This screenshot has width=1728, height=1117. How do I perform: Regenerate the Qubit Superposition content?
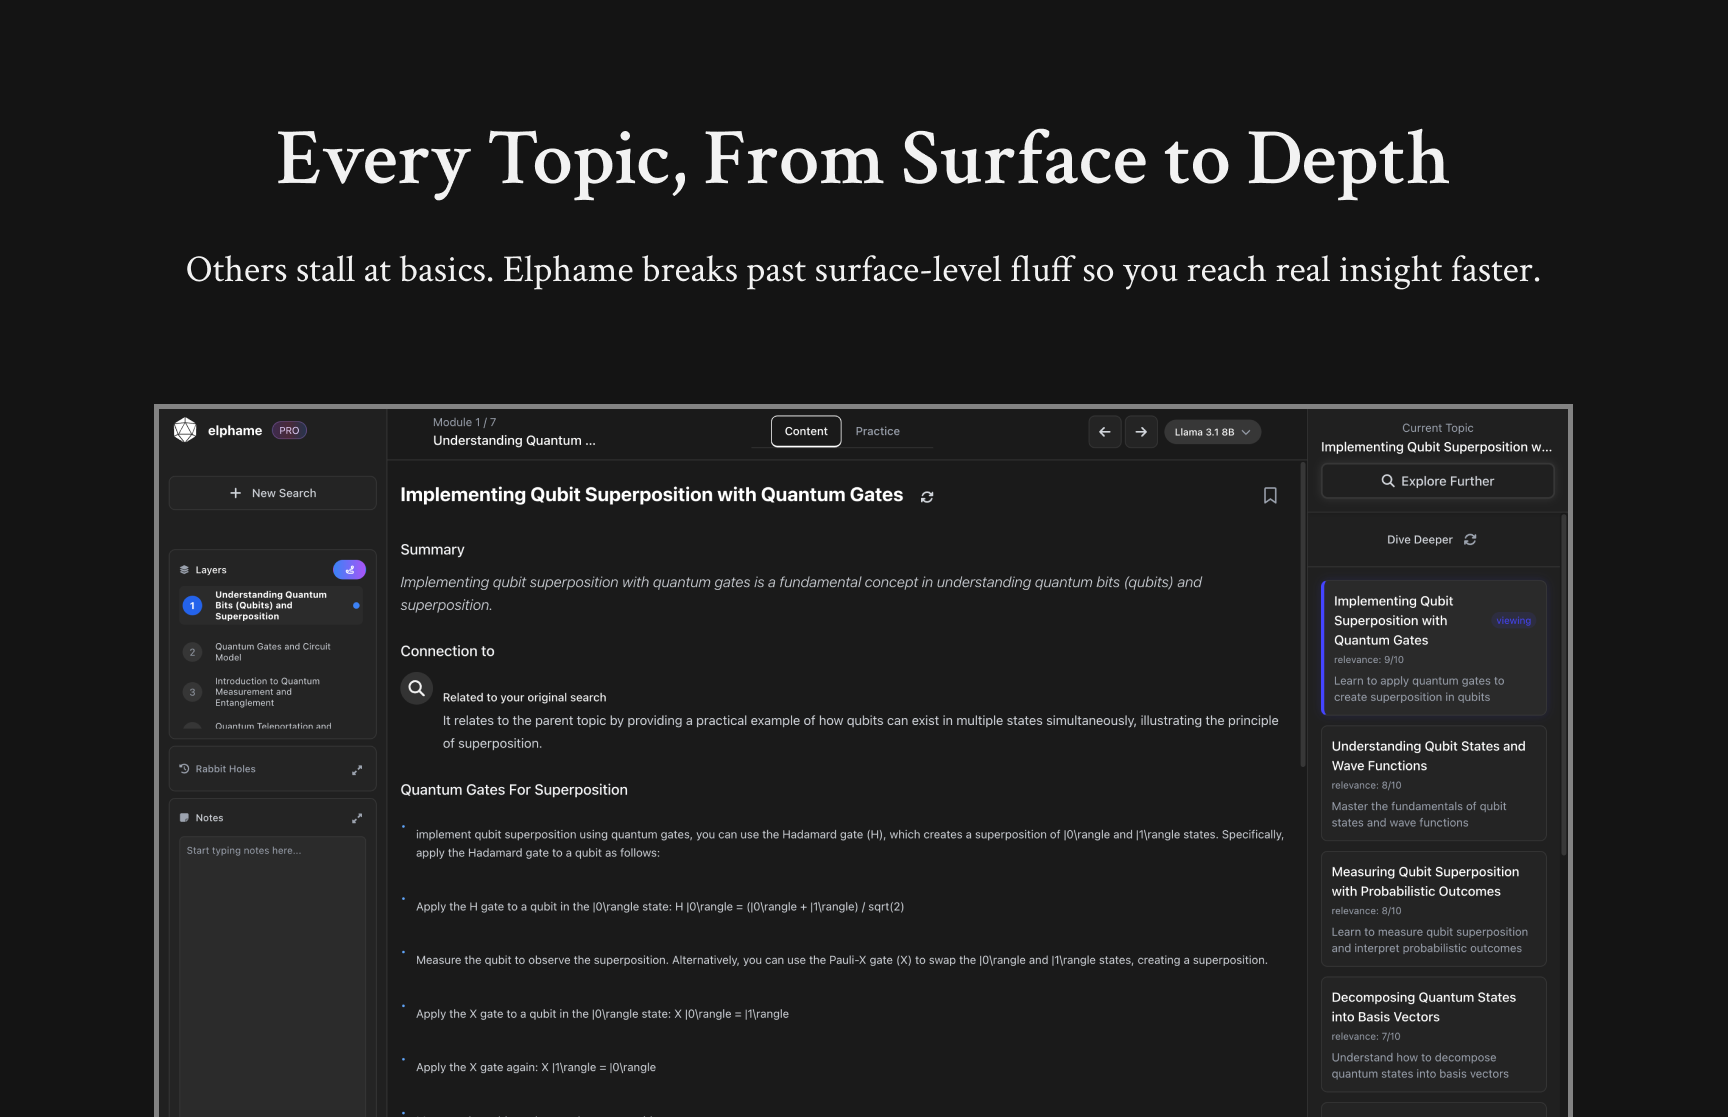click(x=927, y=496)
